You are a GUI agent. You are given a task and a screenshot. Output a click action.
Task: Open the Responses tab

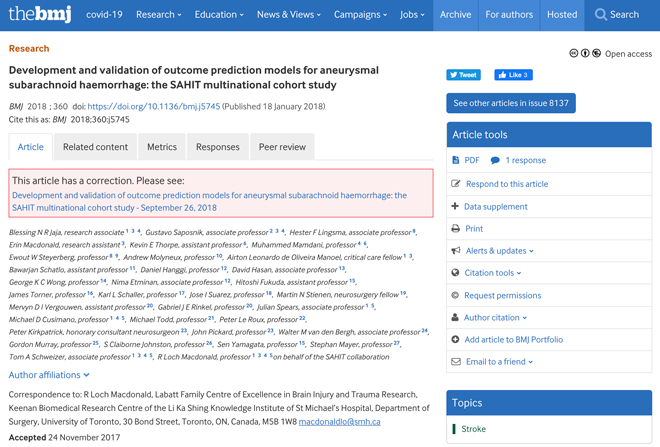pyautogui.click(x=218, y=147)
